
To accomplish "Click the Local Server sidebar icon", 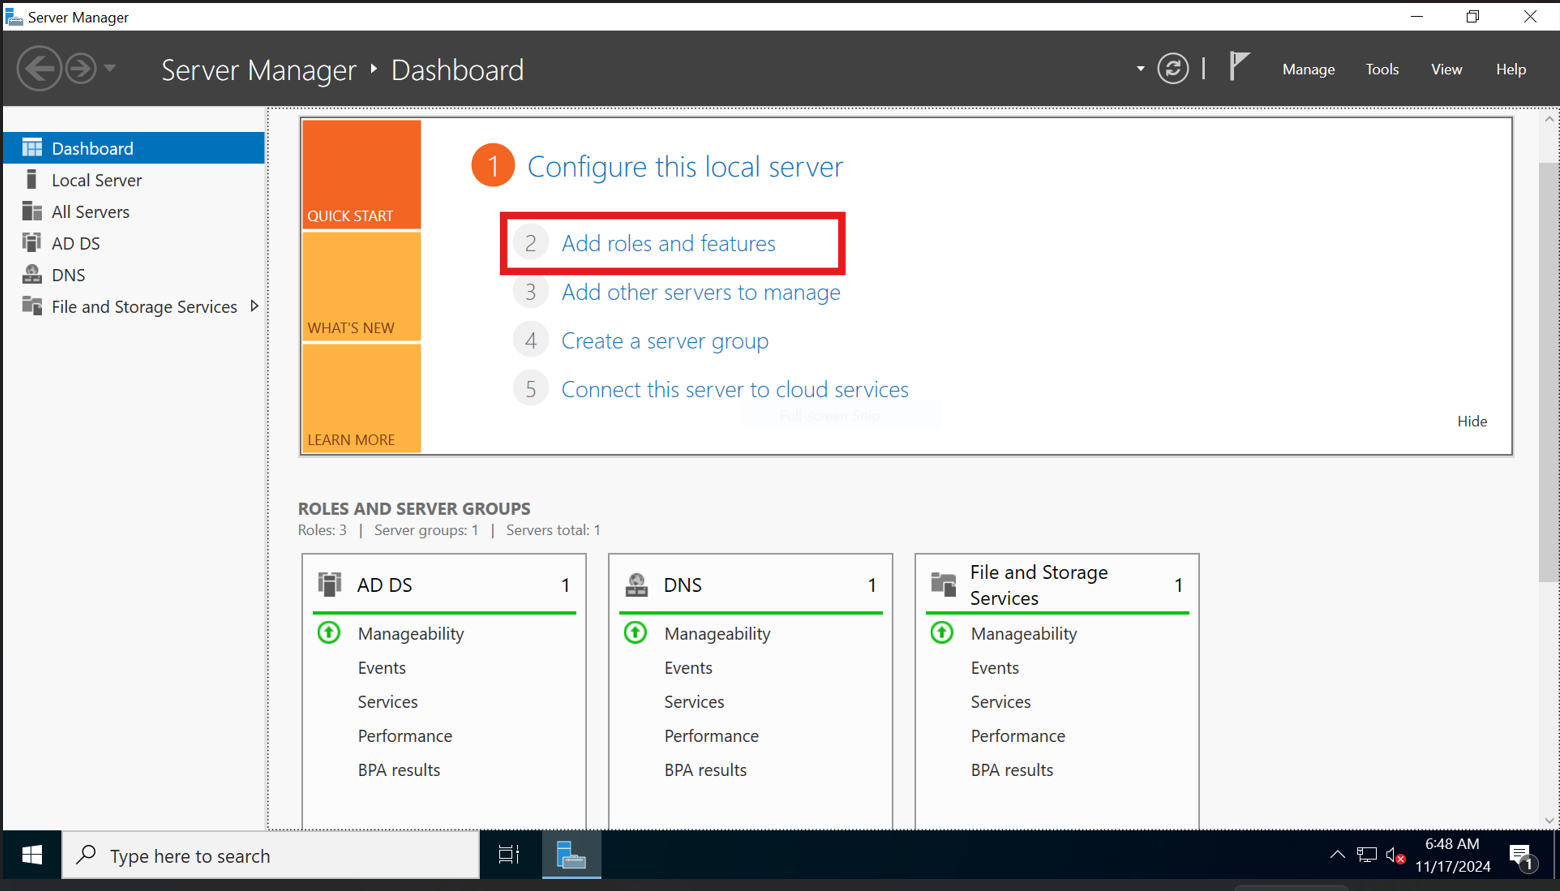I will click(31, 179).
